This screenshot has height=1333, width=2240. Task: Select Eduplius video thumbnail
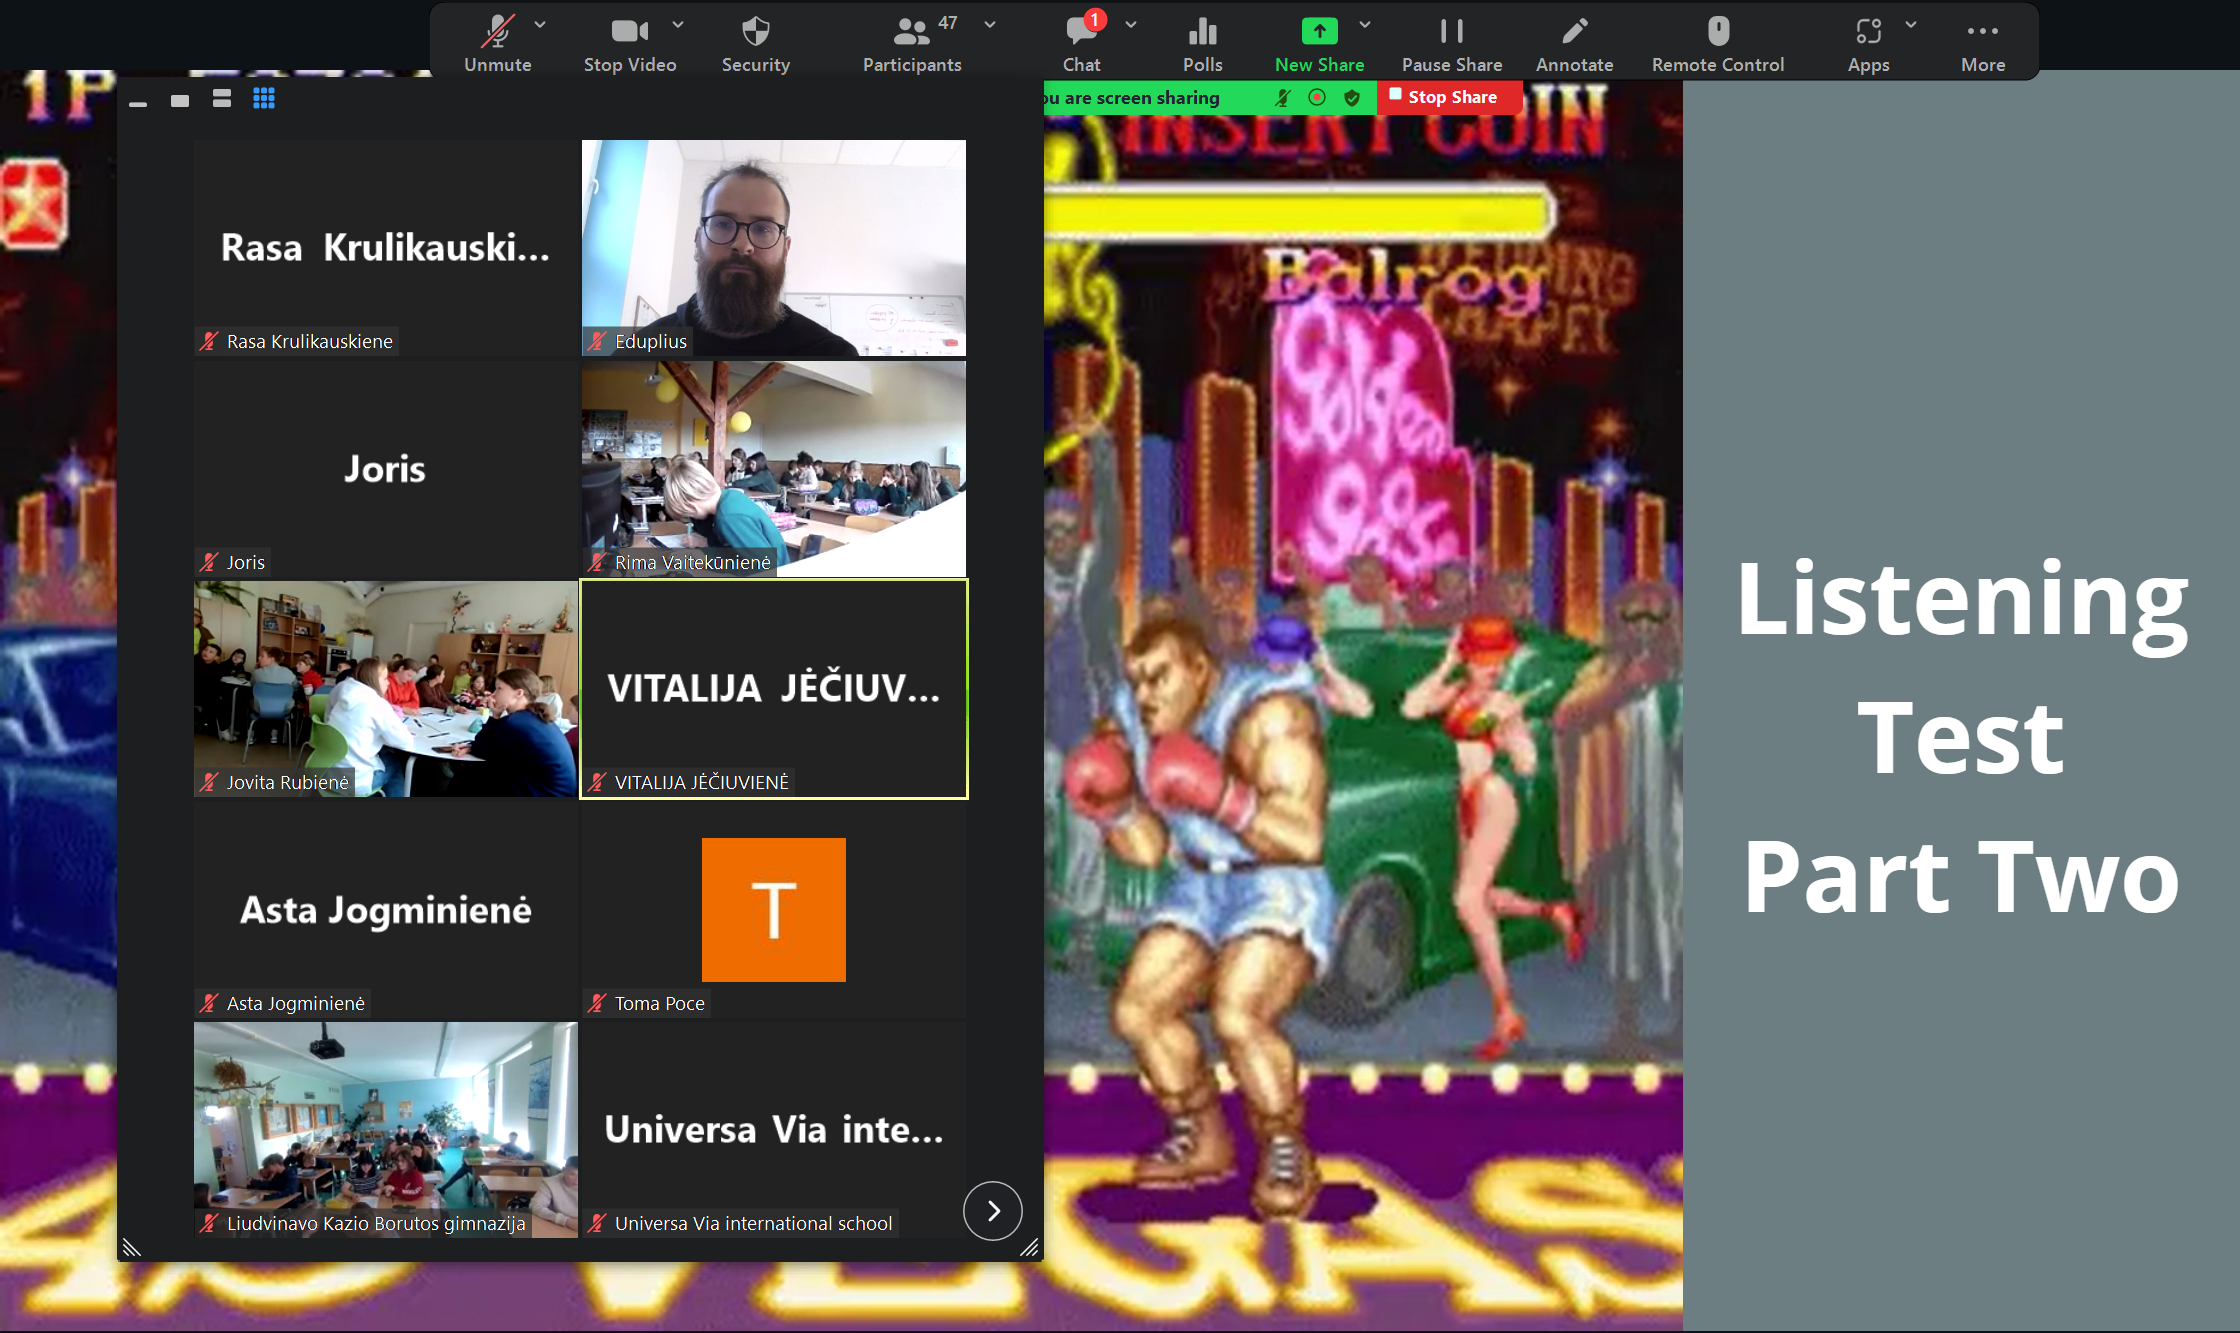(773, 247)
